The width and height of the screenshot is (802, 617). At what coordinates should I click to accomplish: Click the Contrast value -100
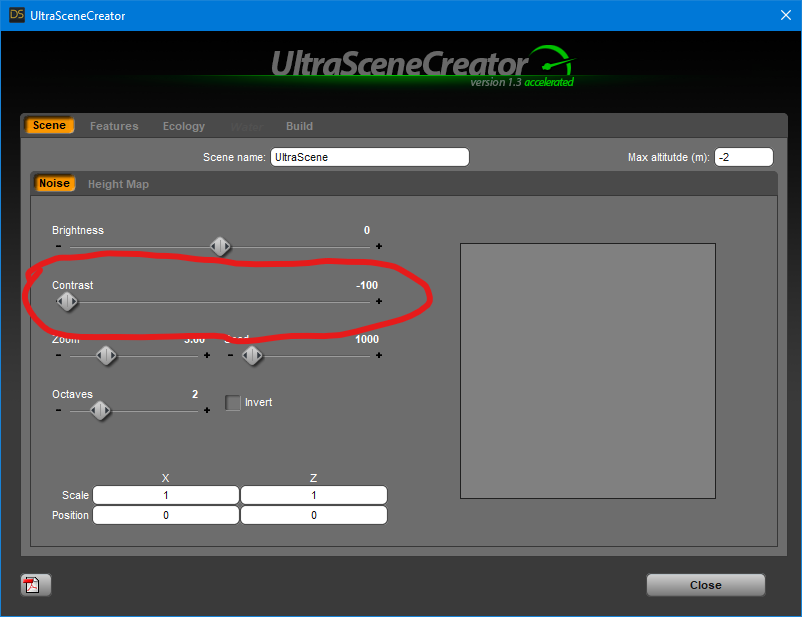(367, 285)
